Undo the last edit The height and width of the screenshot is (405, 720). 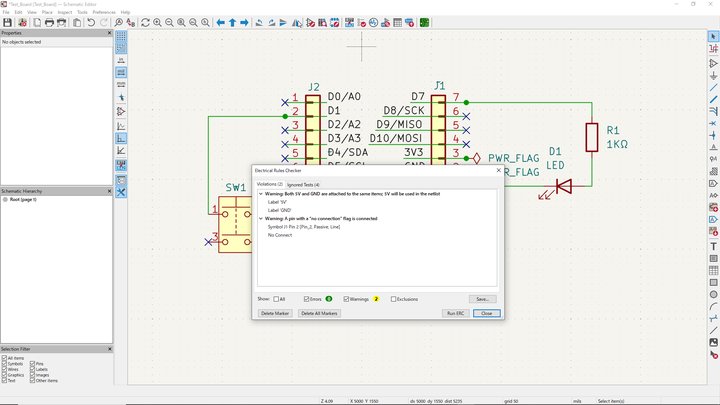point(91,22)
